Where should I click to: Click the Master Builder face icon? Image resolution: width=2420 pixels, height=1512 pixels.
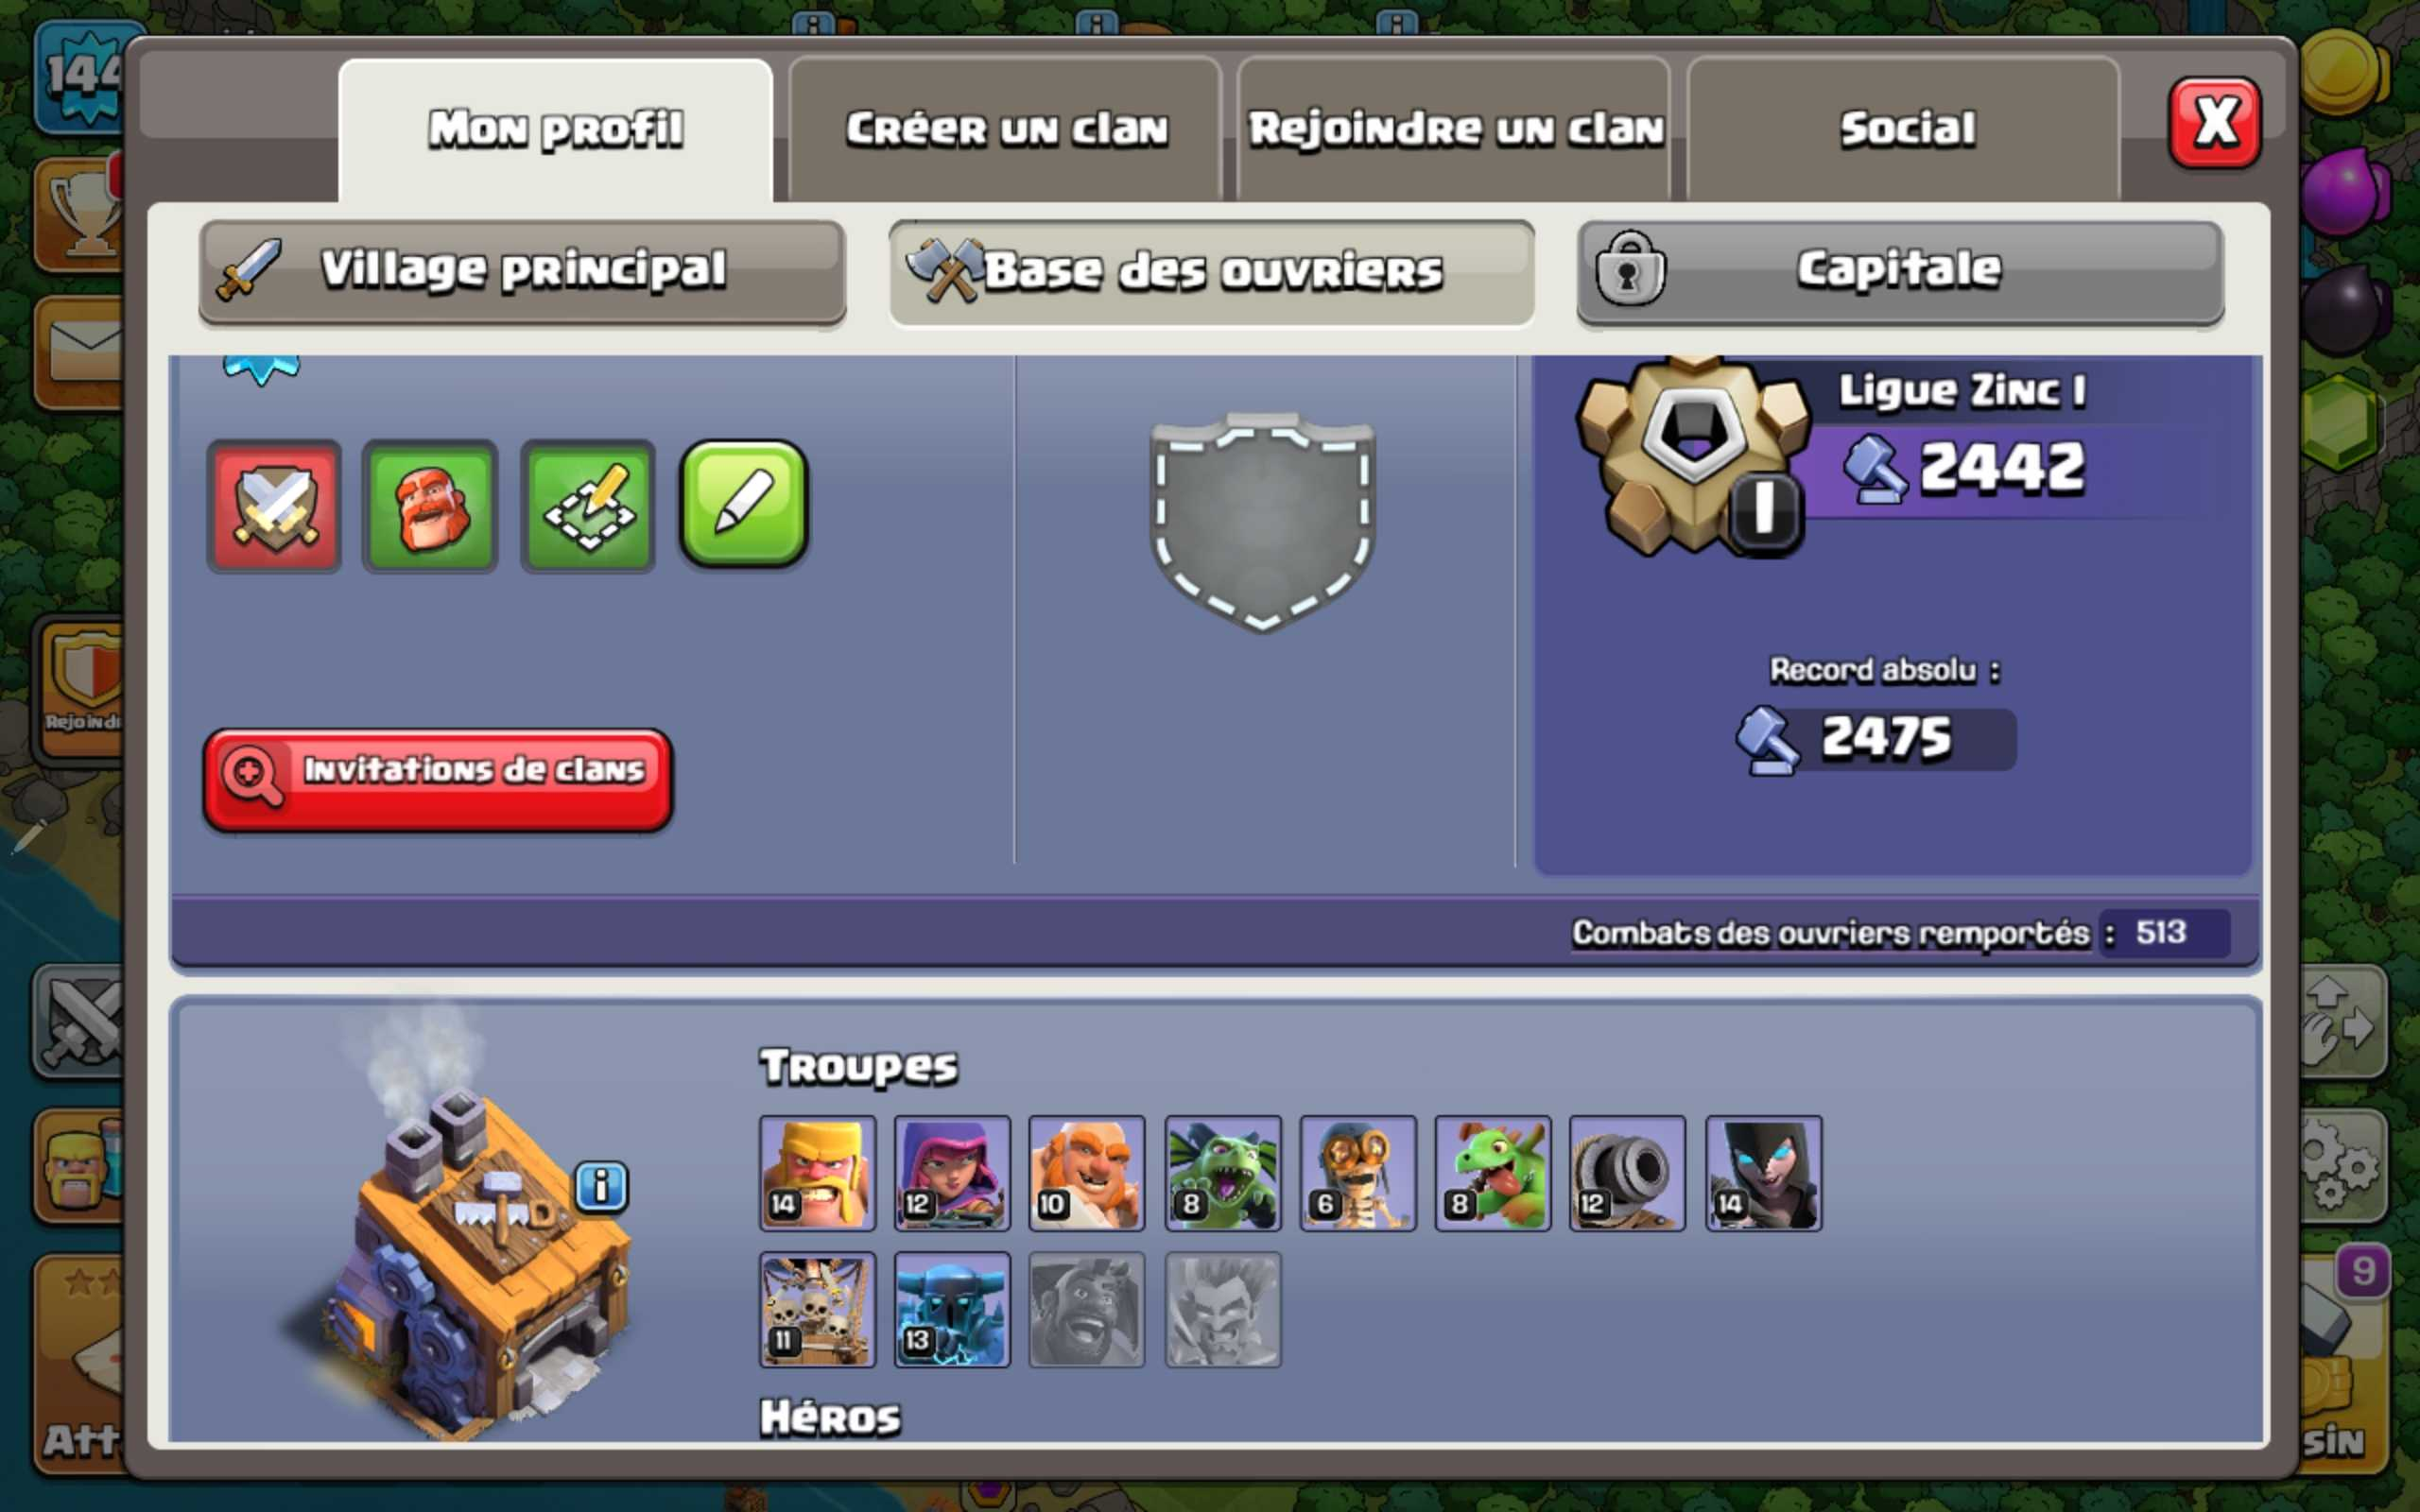click(x=431, y=506)
